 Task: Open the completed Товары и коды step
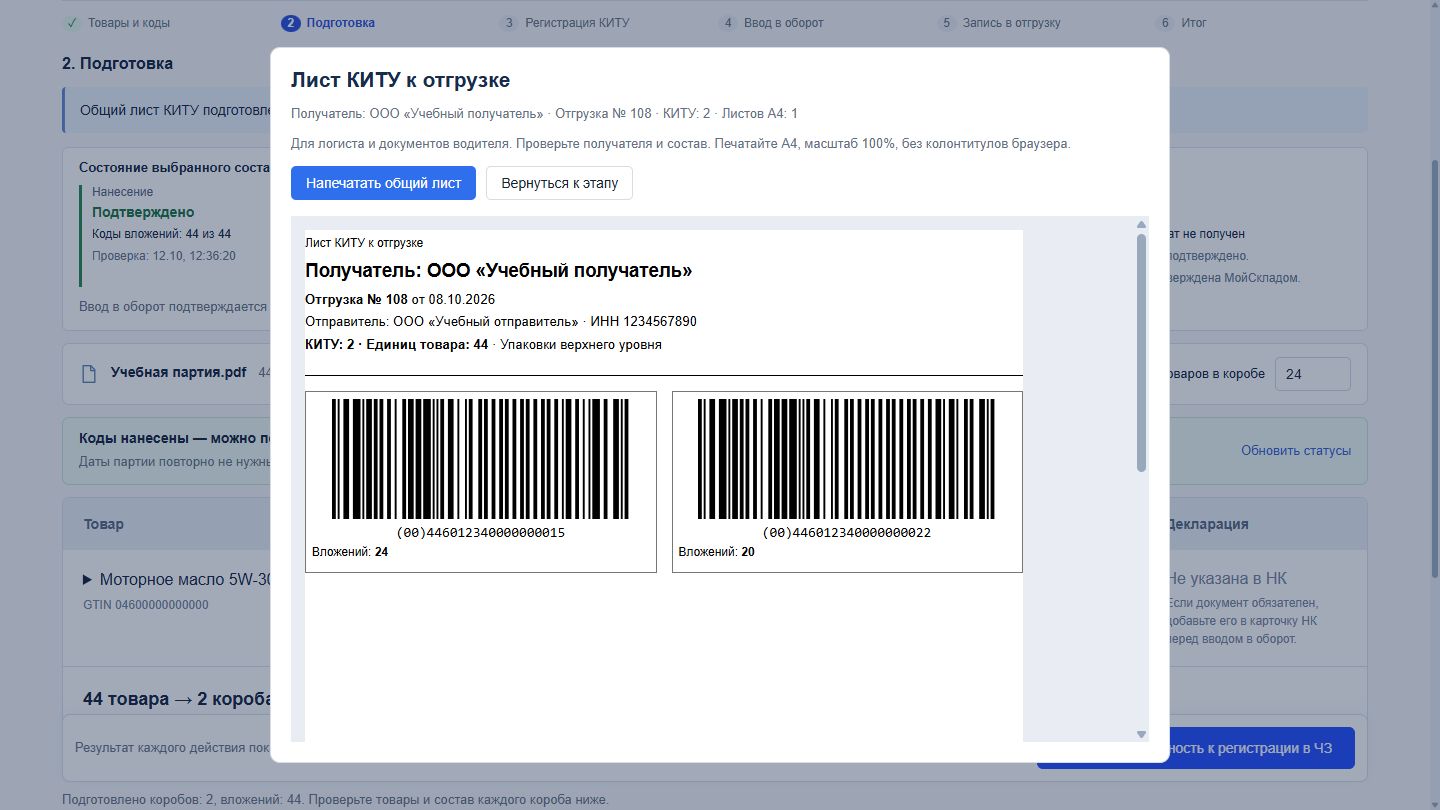(117, 22)
